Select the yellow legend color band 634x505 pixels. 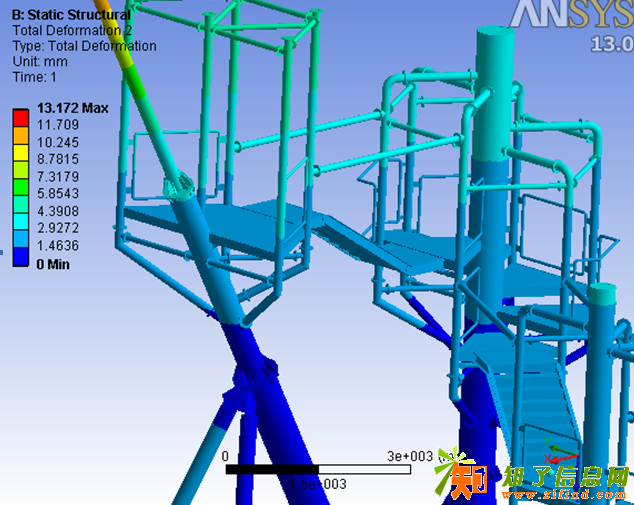point(20,150)
